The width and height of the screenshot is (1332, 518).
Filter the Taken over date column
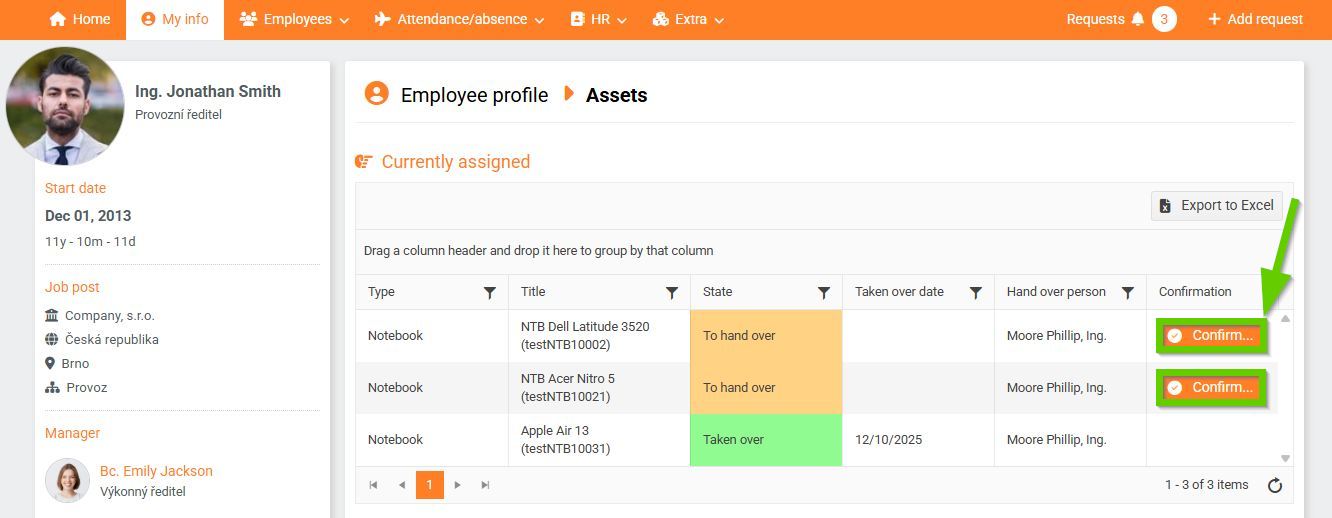pos(976,292)
